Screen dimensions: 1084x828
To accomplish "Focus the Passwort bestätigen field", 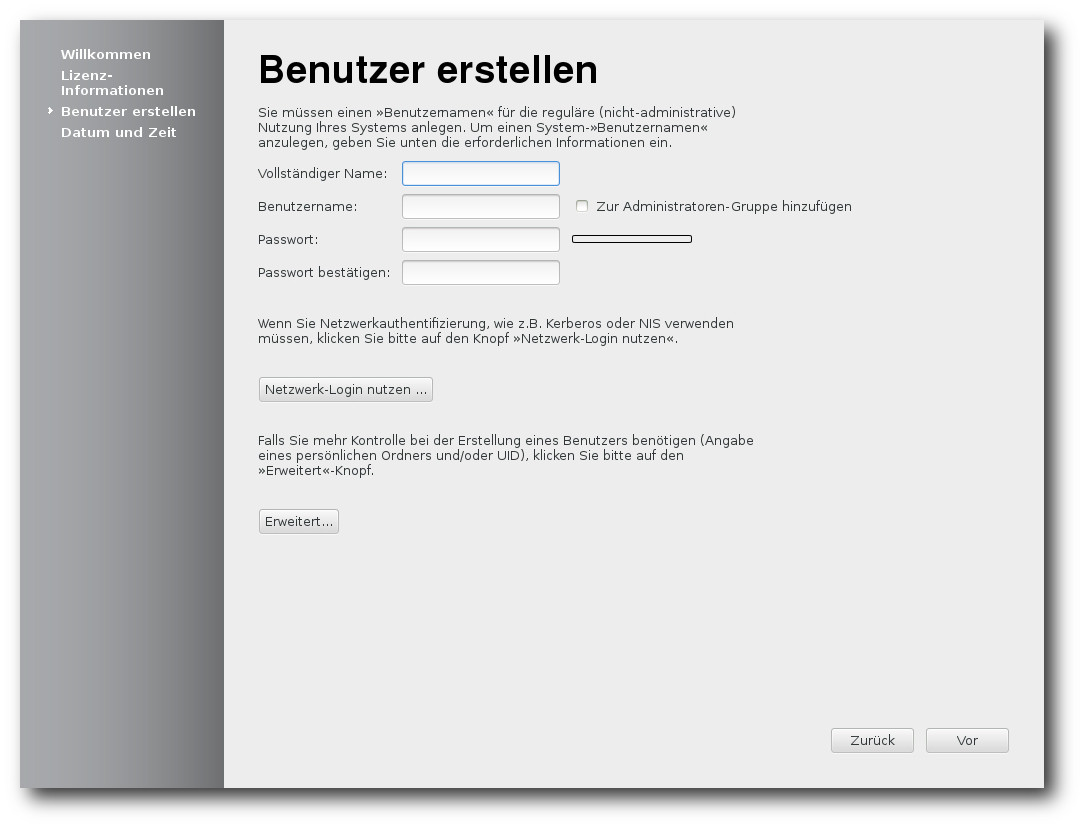I will click(x=480, y=272).
